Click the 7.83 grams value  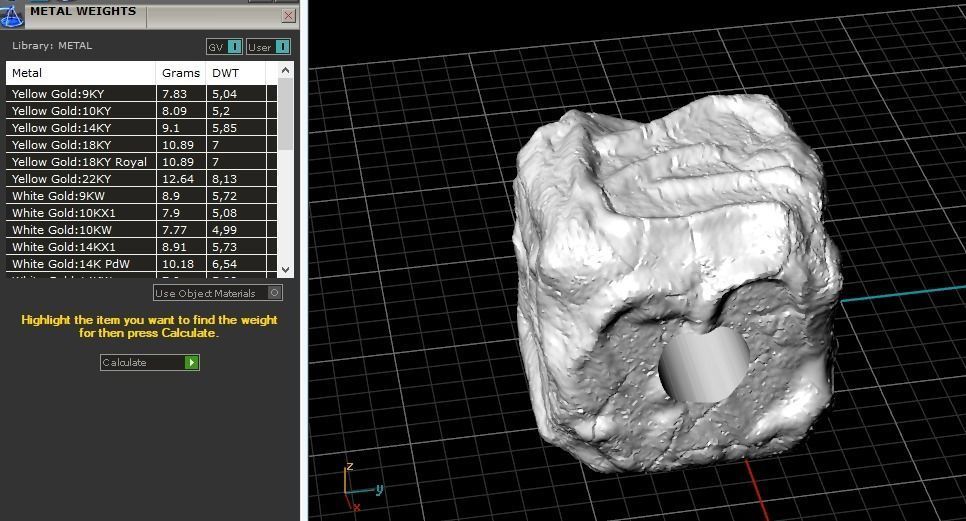click(x=174, y=94)
